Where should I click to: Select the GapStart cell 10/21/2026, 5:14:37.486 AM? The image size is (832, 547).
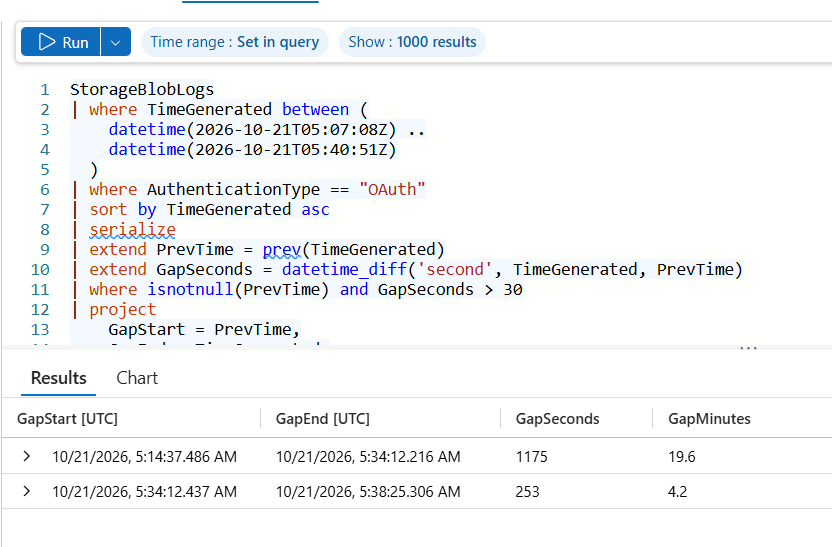(144, 456)
